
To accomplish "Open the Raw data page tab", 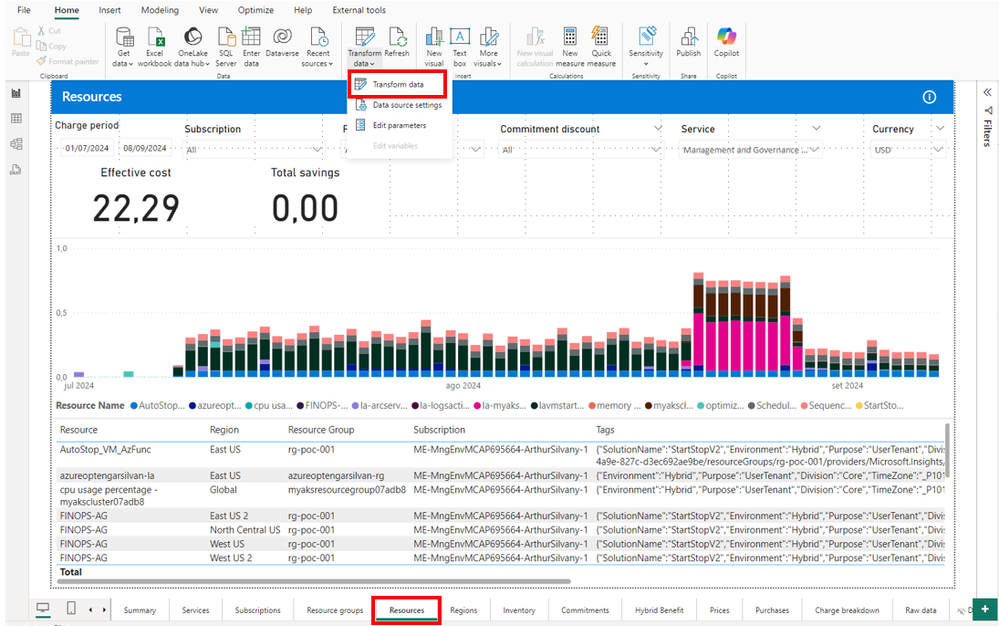I will (921, 610).
